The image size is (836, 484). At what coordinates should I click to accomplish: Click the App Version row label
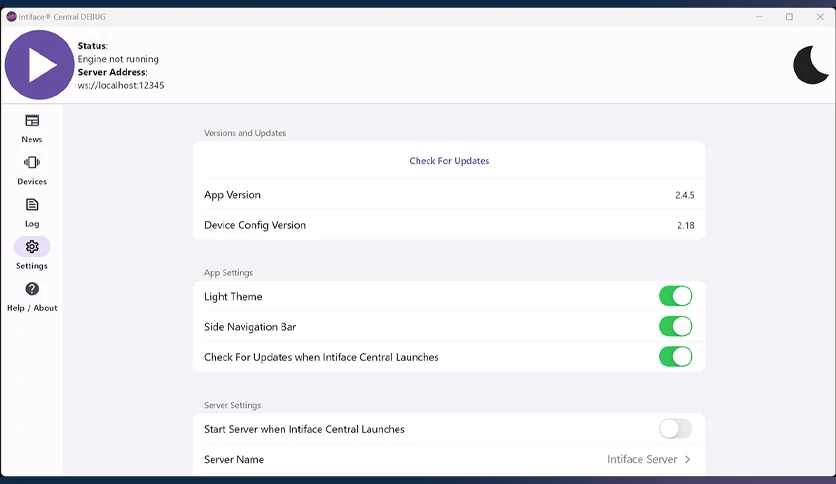(232, 195)
